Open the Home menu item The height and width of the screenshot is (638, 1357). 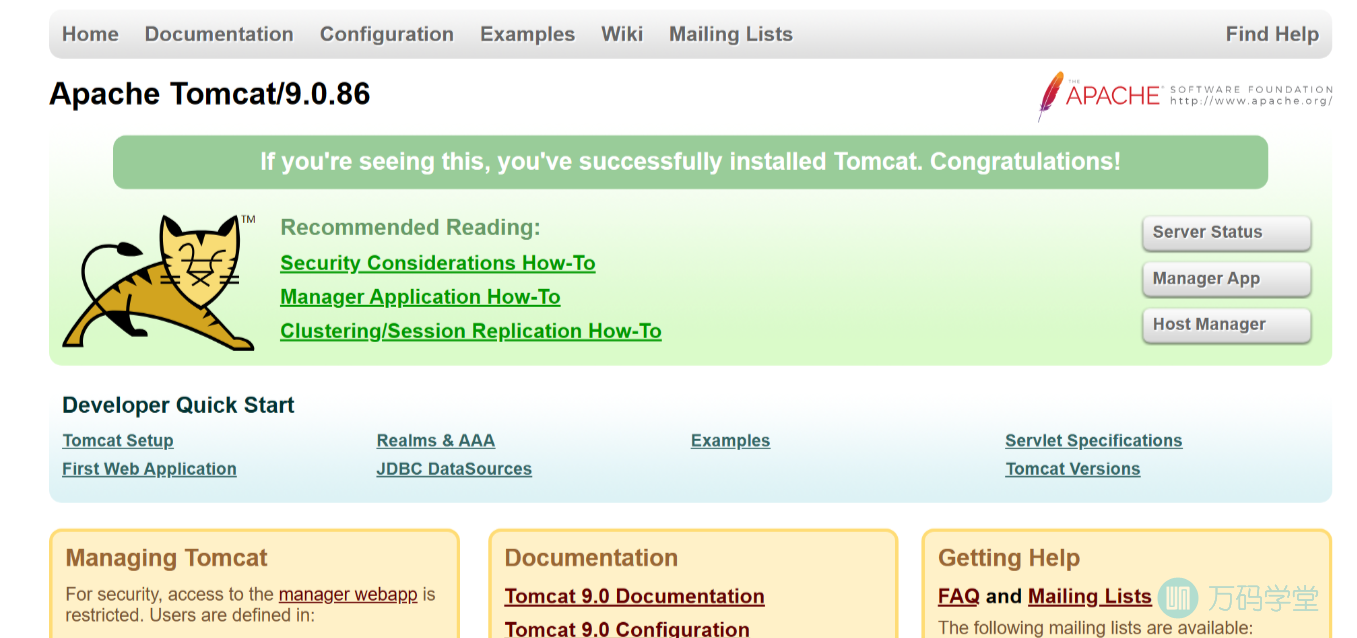90,34
